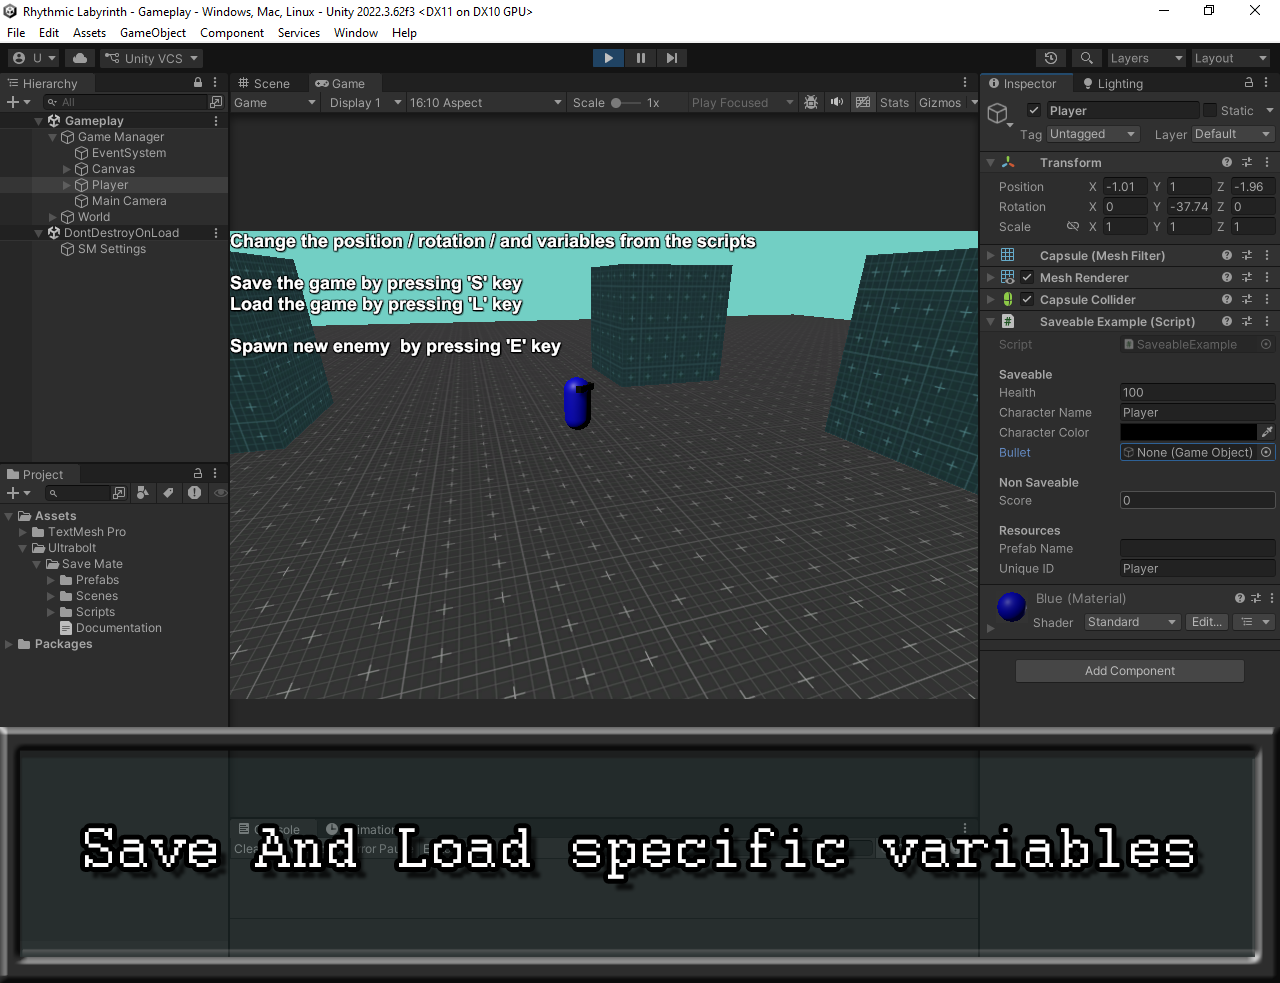Screen dimensions: 1280x983
Task: Open the Layers dropdown
Action: point(1146,58)
